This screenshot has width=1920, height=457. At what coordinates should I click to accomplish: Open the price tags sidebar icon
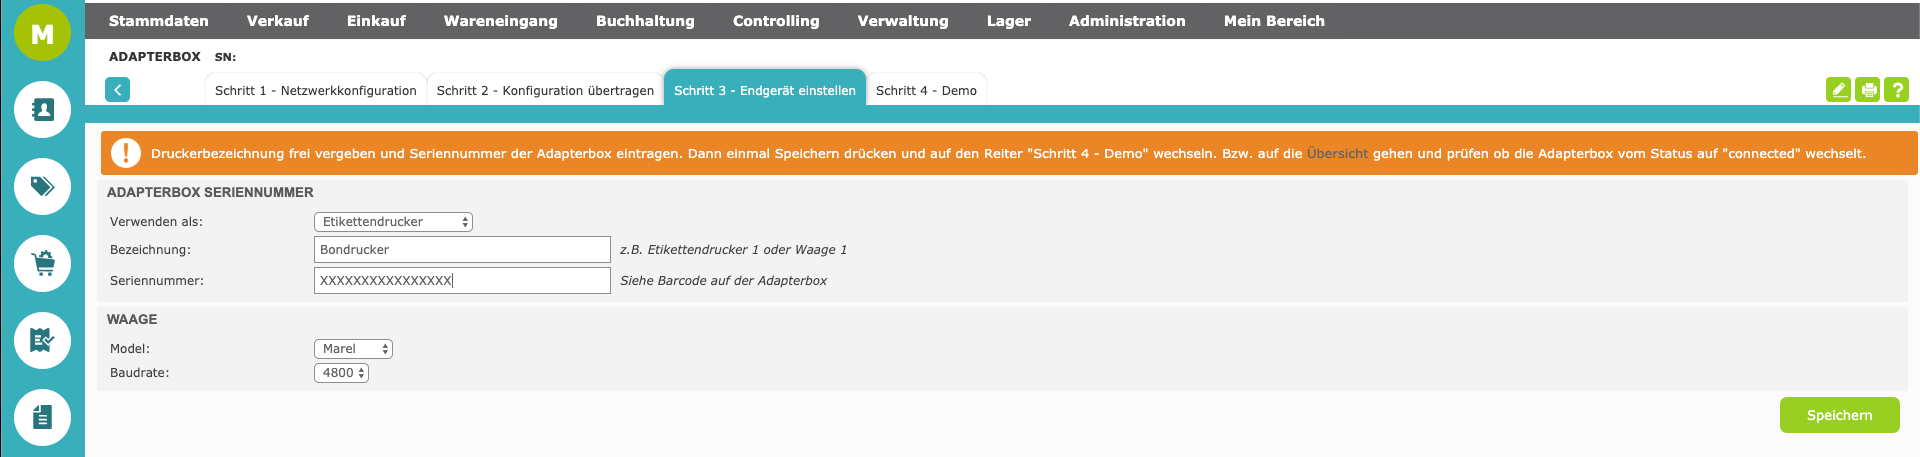(x=42, y=186)
